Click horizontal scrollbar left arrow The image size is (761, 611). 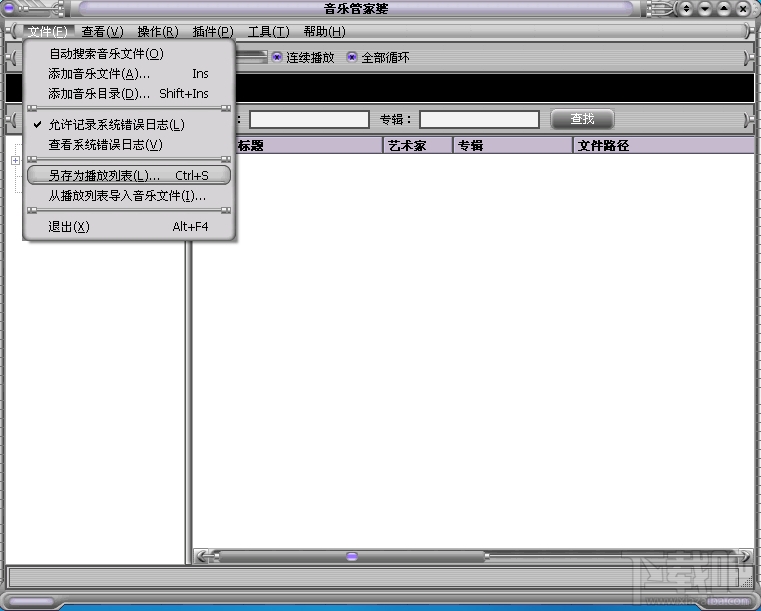[204, 556]
